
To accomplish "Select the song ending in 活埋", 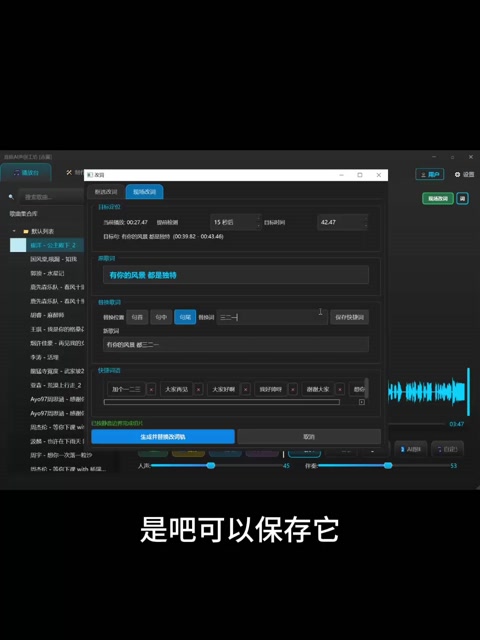I will (x=44, y=357).
